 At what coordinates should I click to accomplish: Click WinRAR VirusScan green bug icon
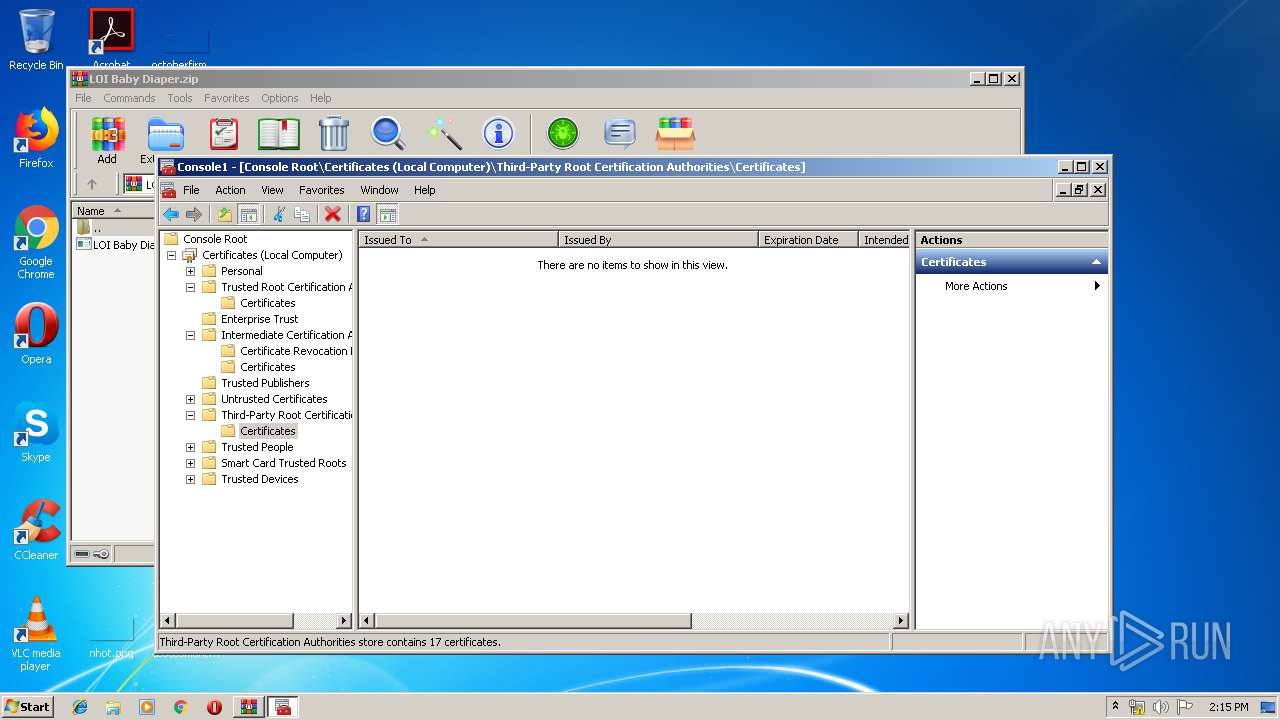point(563,133)
